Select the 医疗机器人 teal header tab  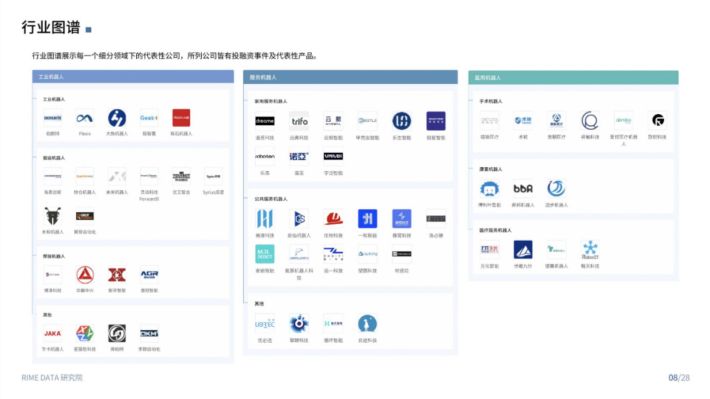[x=573, y=77]
